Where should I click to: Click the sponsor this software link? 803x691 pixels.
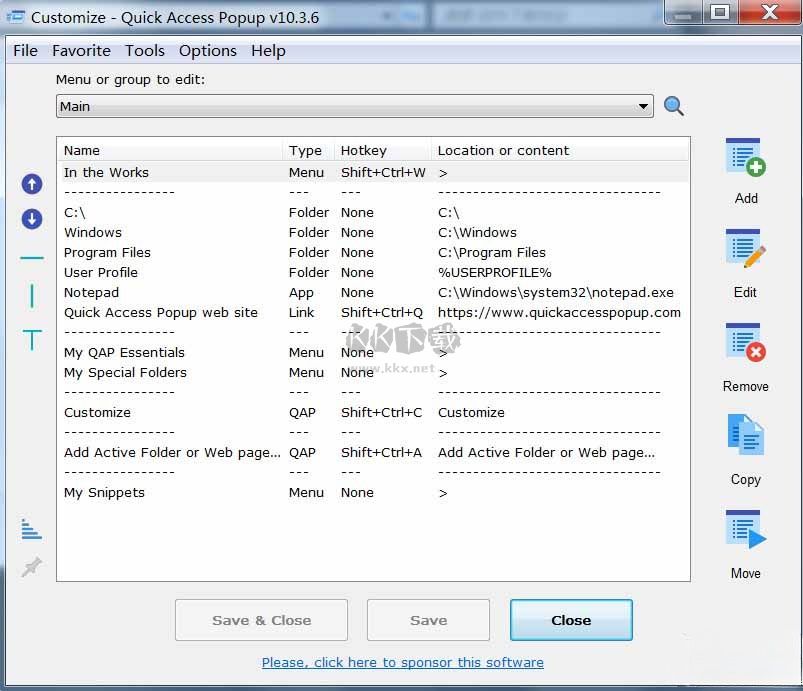[x=402, y=662]
